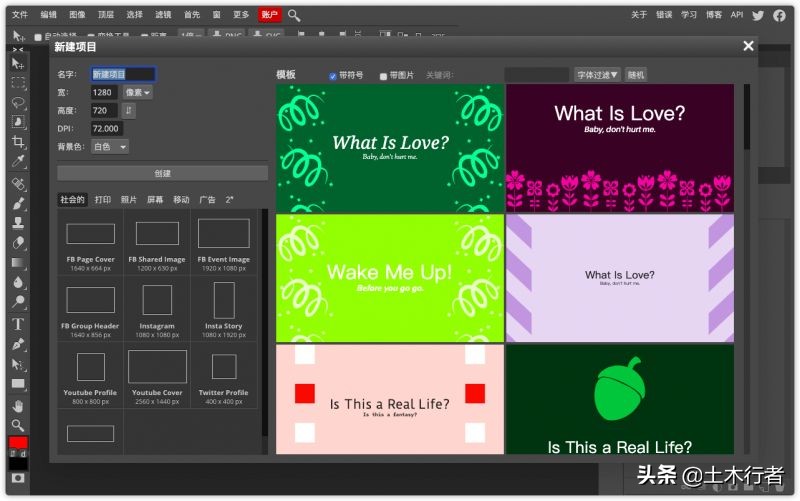Select the Path Selection arrow tool
The height and width of the screenshot is (501, 800).
(18, 364)
